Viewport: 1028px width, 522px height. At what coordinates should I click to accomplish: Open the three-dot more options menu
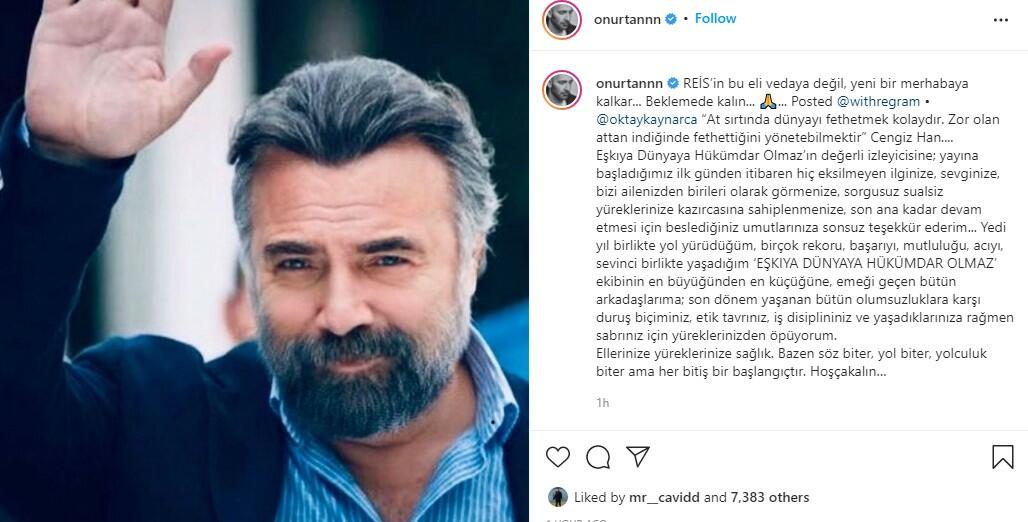[x=1000, y=20]
